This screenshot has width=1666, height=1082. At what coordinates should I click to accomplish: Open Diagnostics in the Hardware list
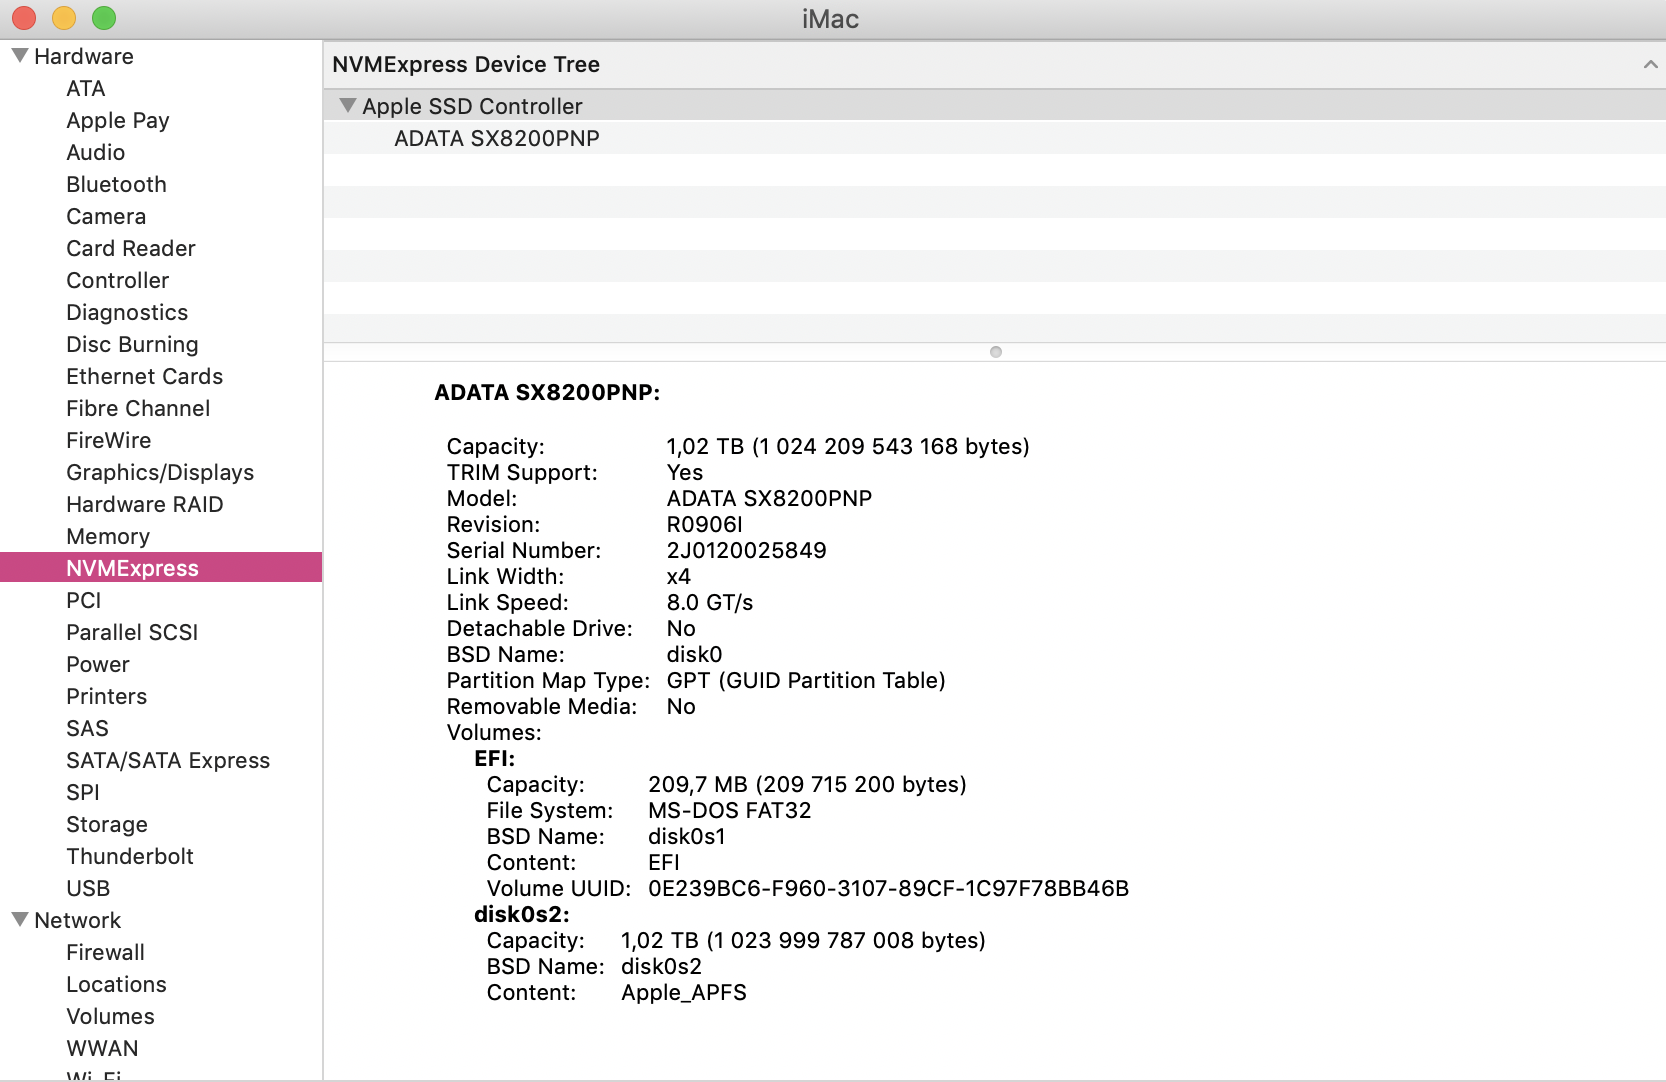point(127,312)
